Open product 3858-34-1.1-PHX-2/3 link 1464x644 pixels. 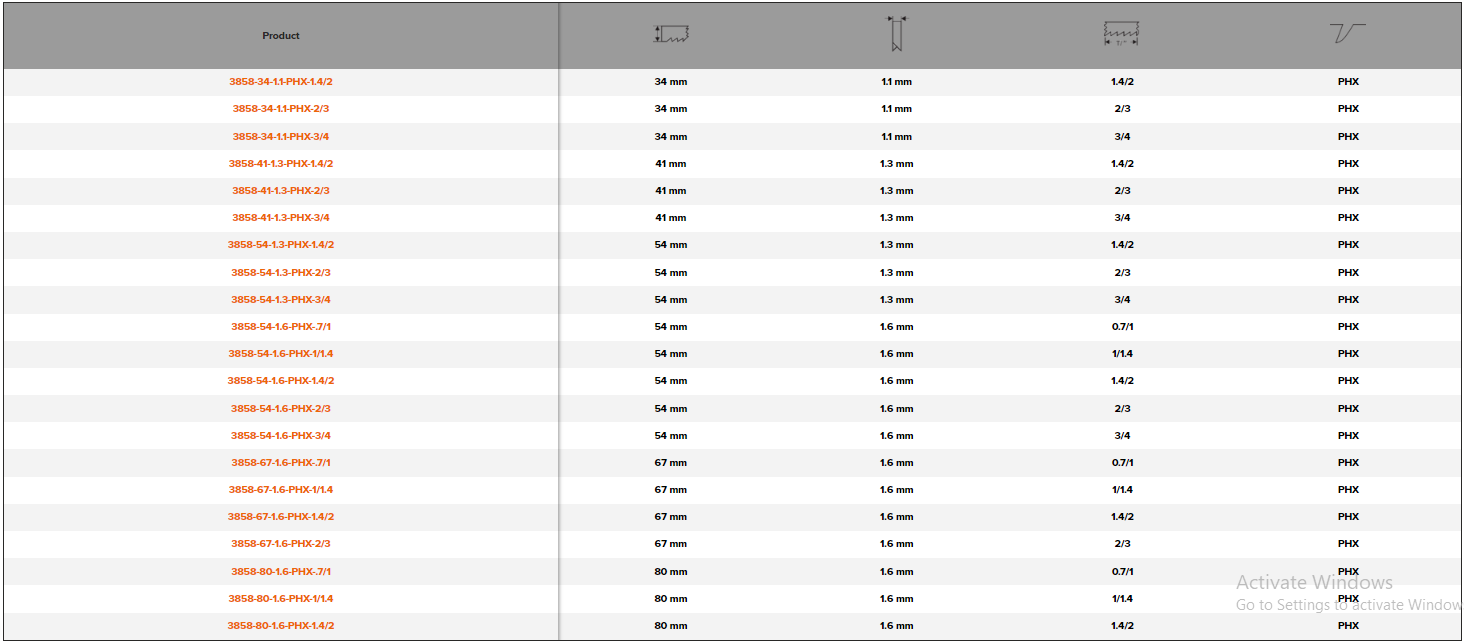[281, 109]
